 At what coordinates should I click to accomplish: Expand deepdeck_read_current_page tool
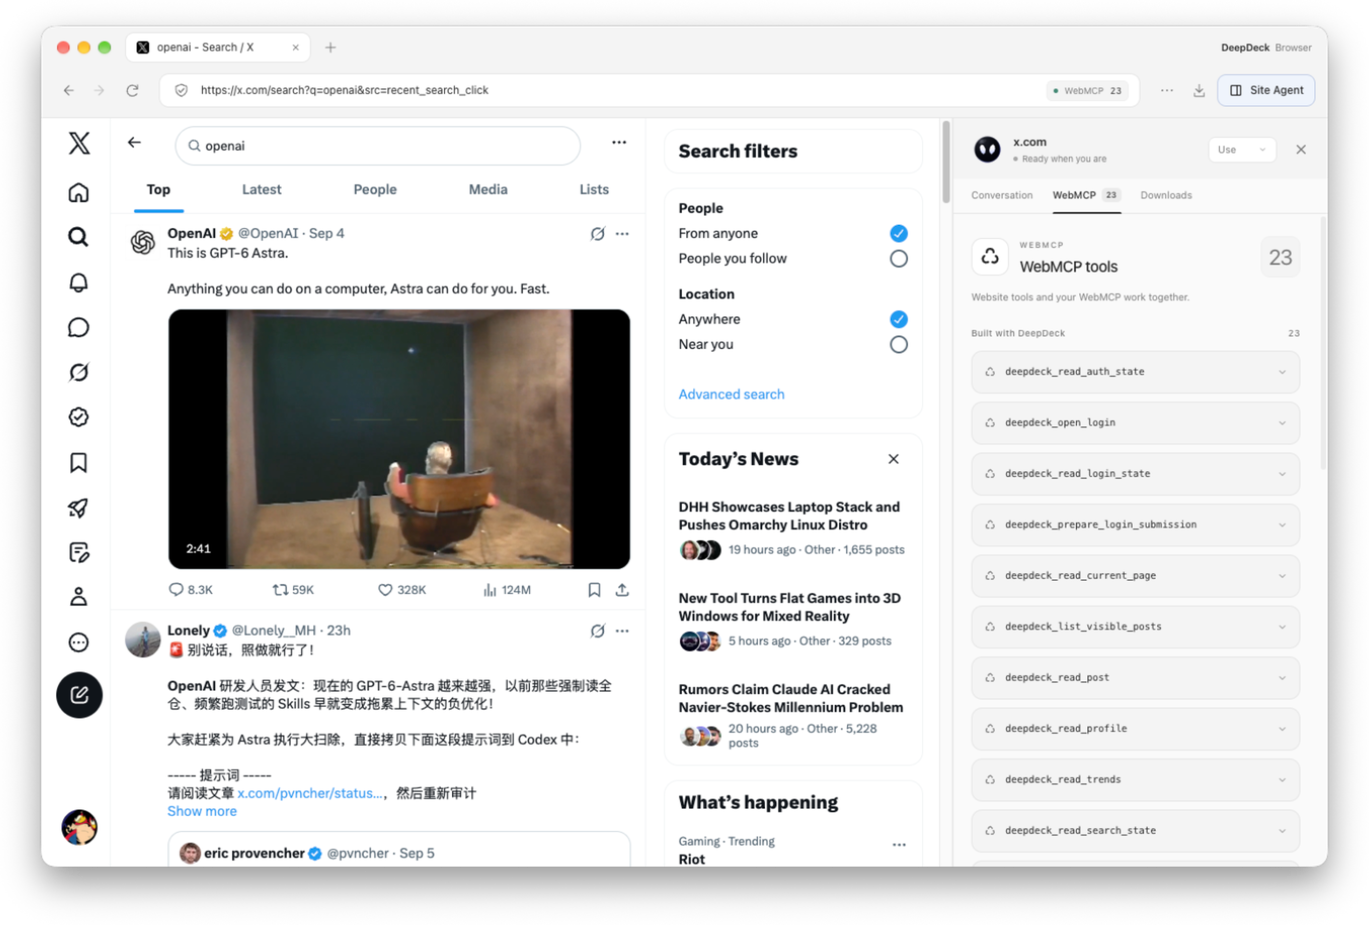pyautogui.click(x=1135, y=576)
